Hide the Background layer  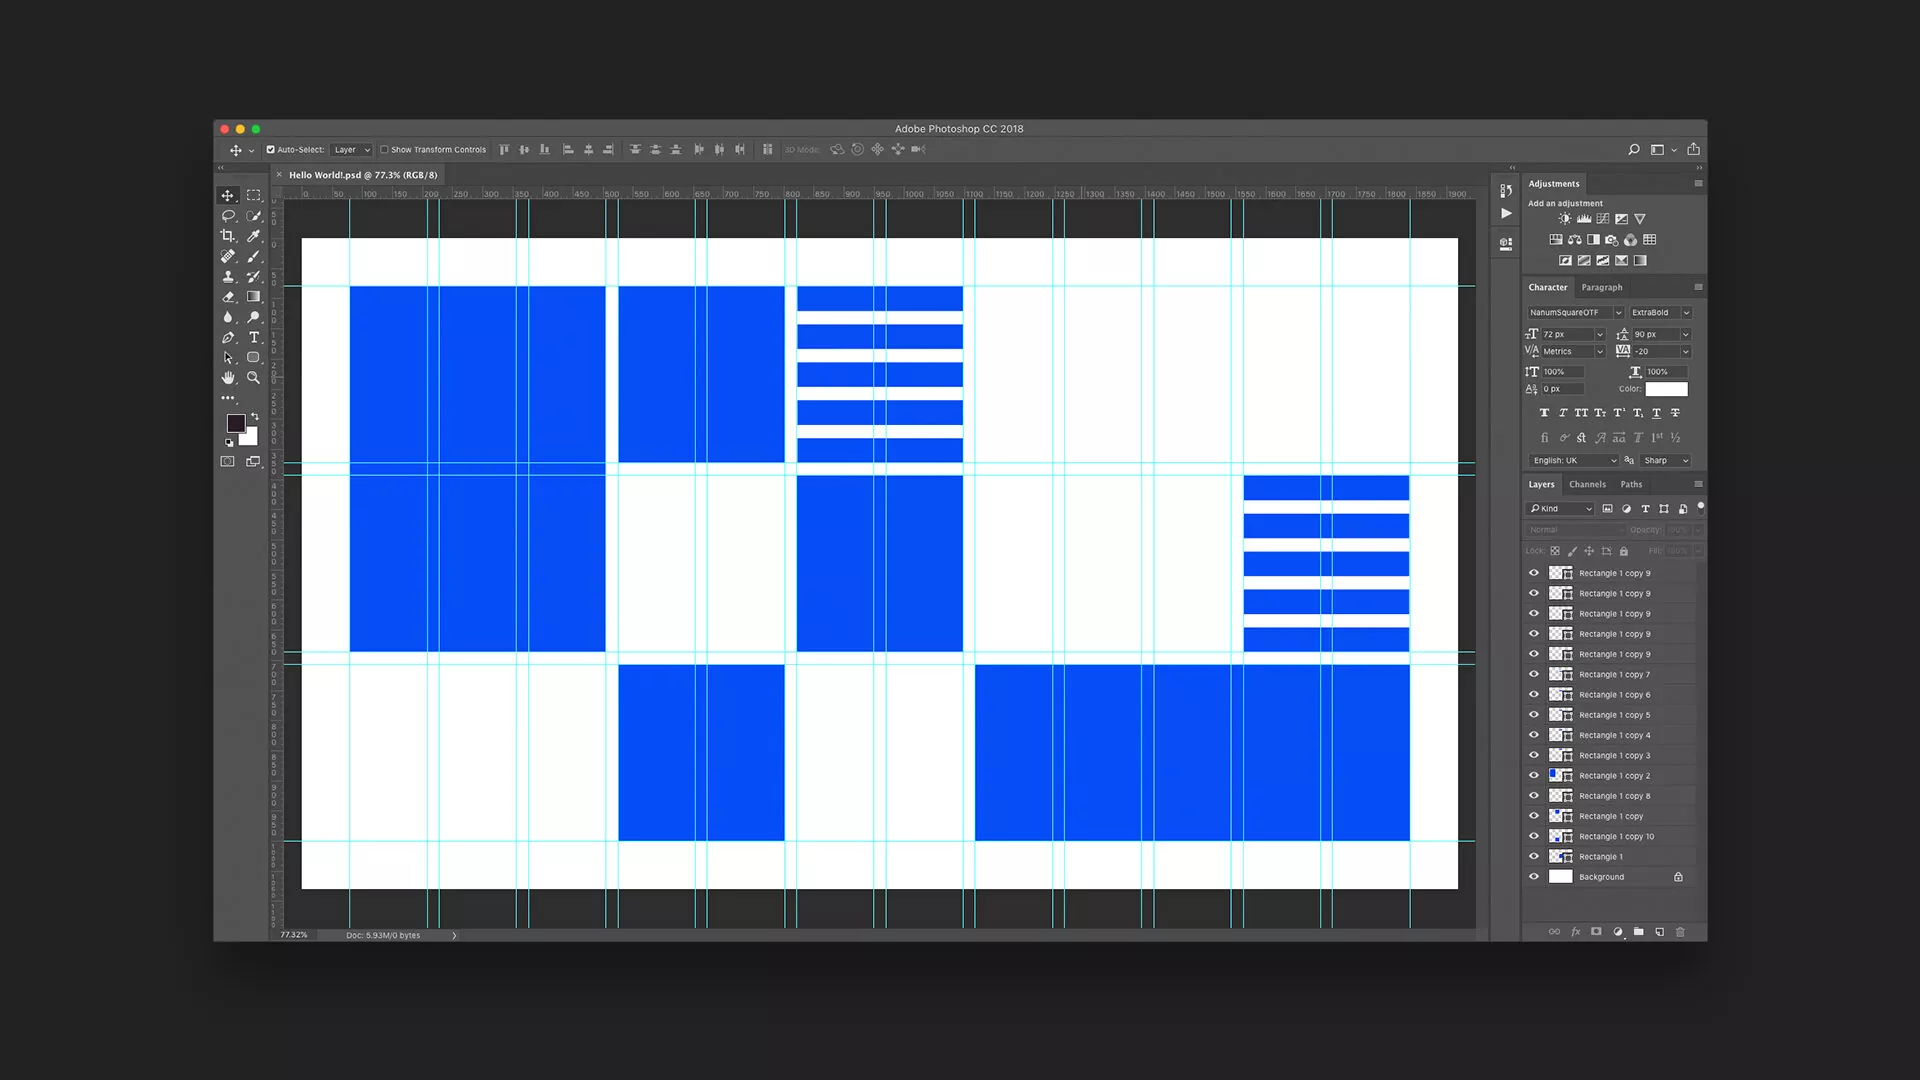pos(1534,877)
